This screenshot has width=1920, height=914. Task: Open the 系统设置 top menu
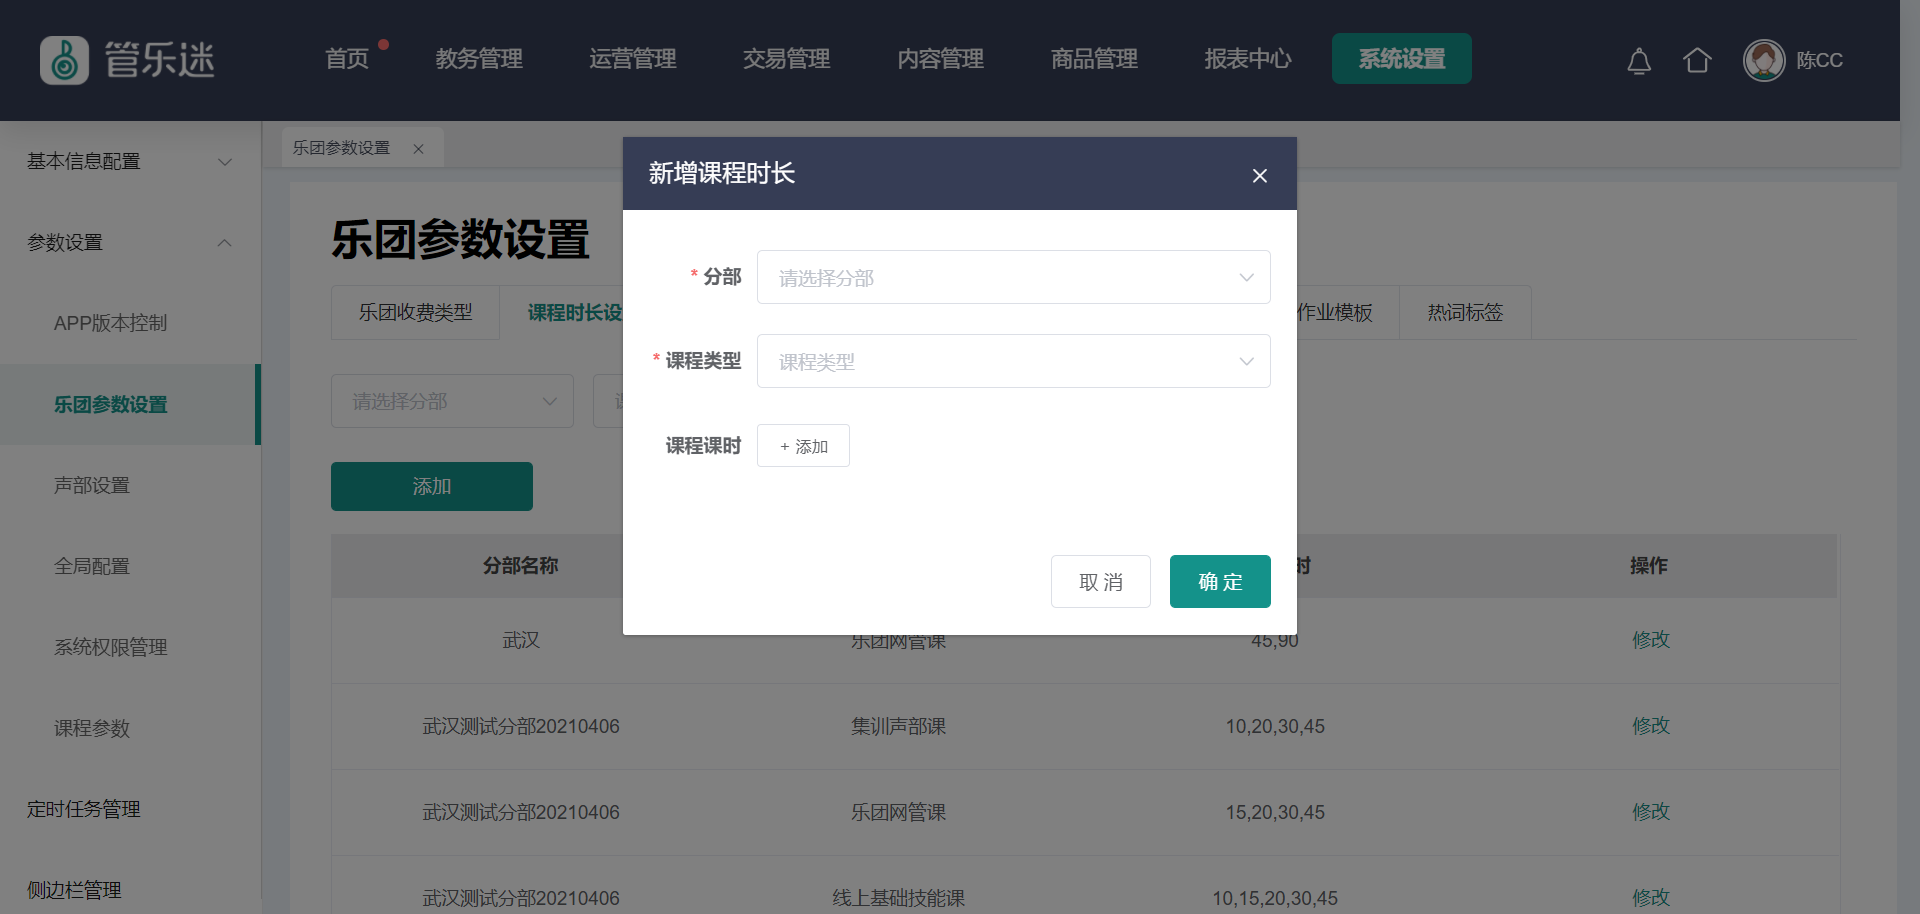(x=1401, y=59)
